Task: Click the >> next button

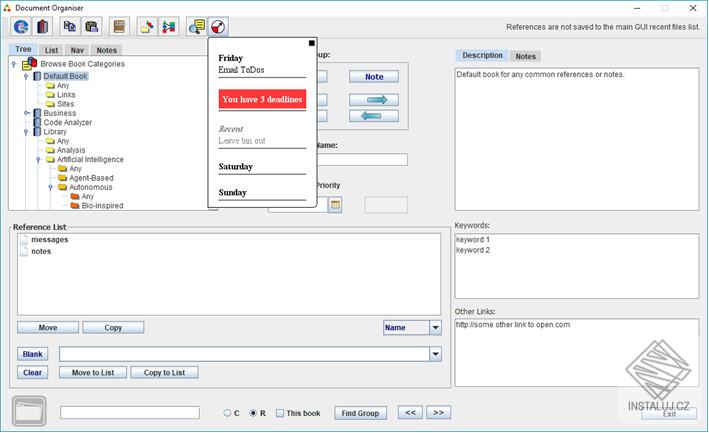Action: pos(438,412)
